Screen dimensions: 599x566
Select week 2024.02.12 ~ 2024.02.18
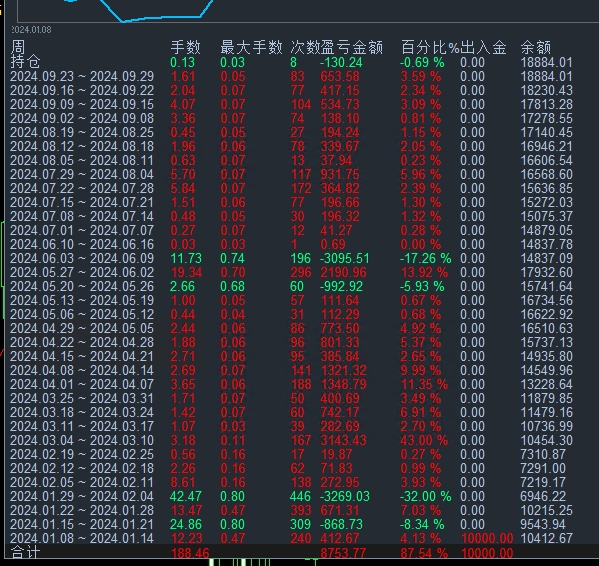click(x=82, y=469)
